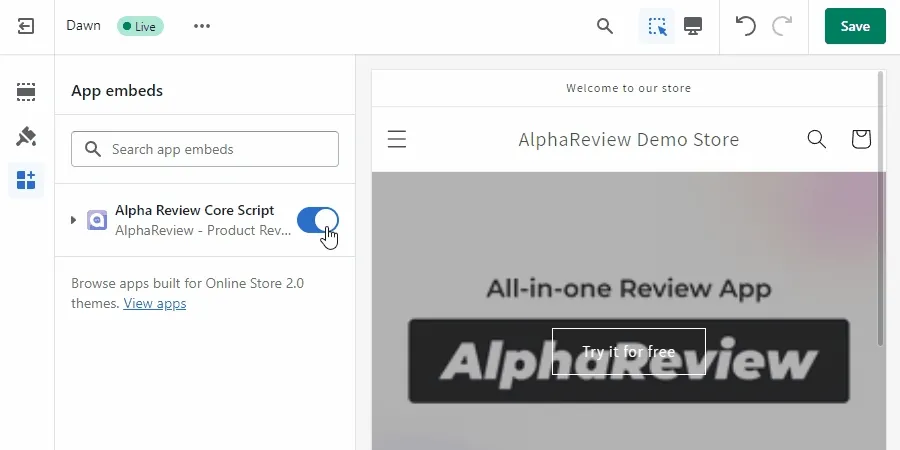Follow the View apps link
This screenshot has height=450, width=900.
pos(154,304)
